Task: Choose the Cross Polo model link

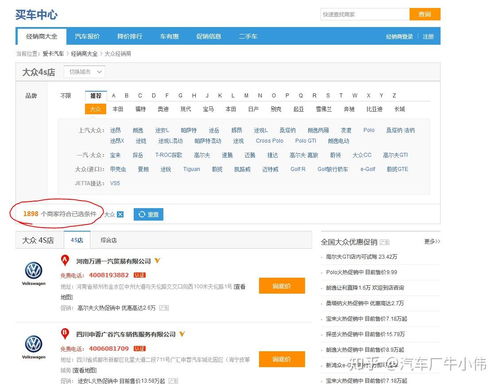Action: pyautogui.click(x=269, y=141)
